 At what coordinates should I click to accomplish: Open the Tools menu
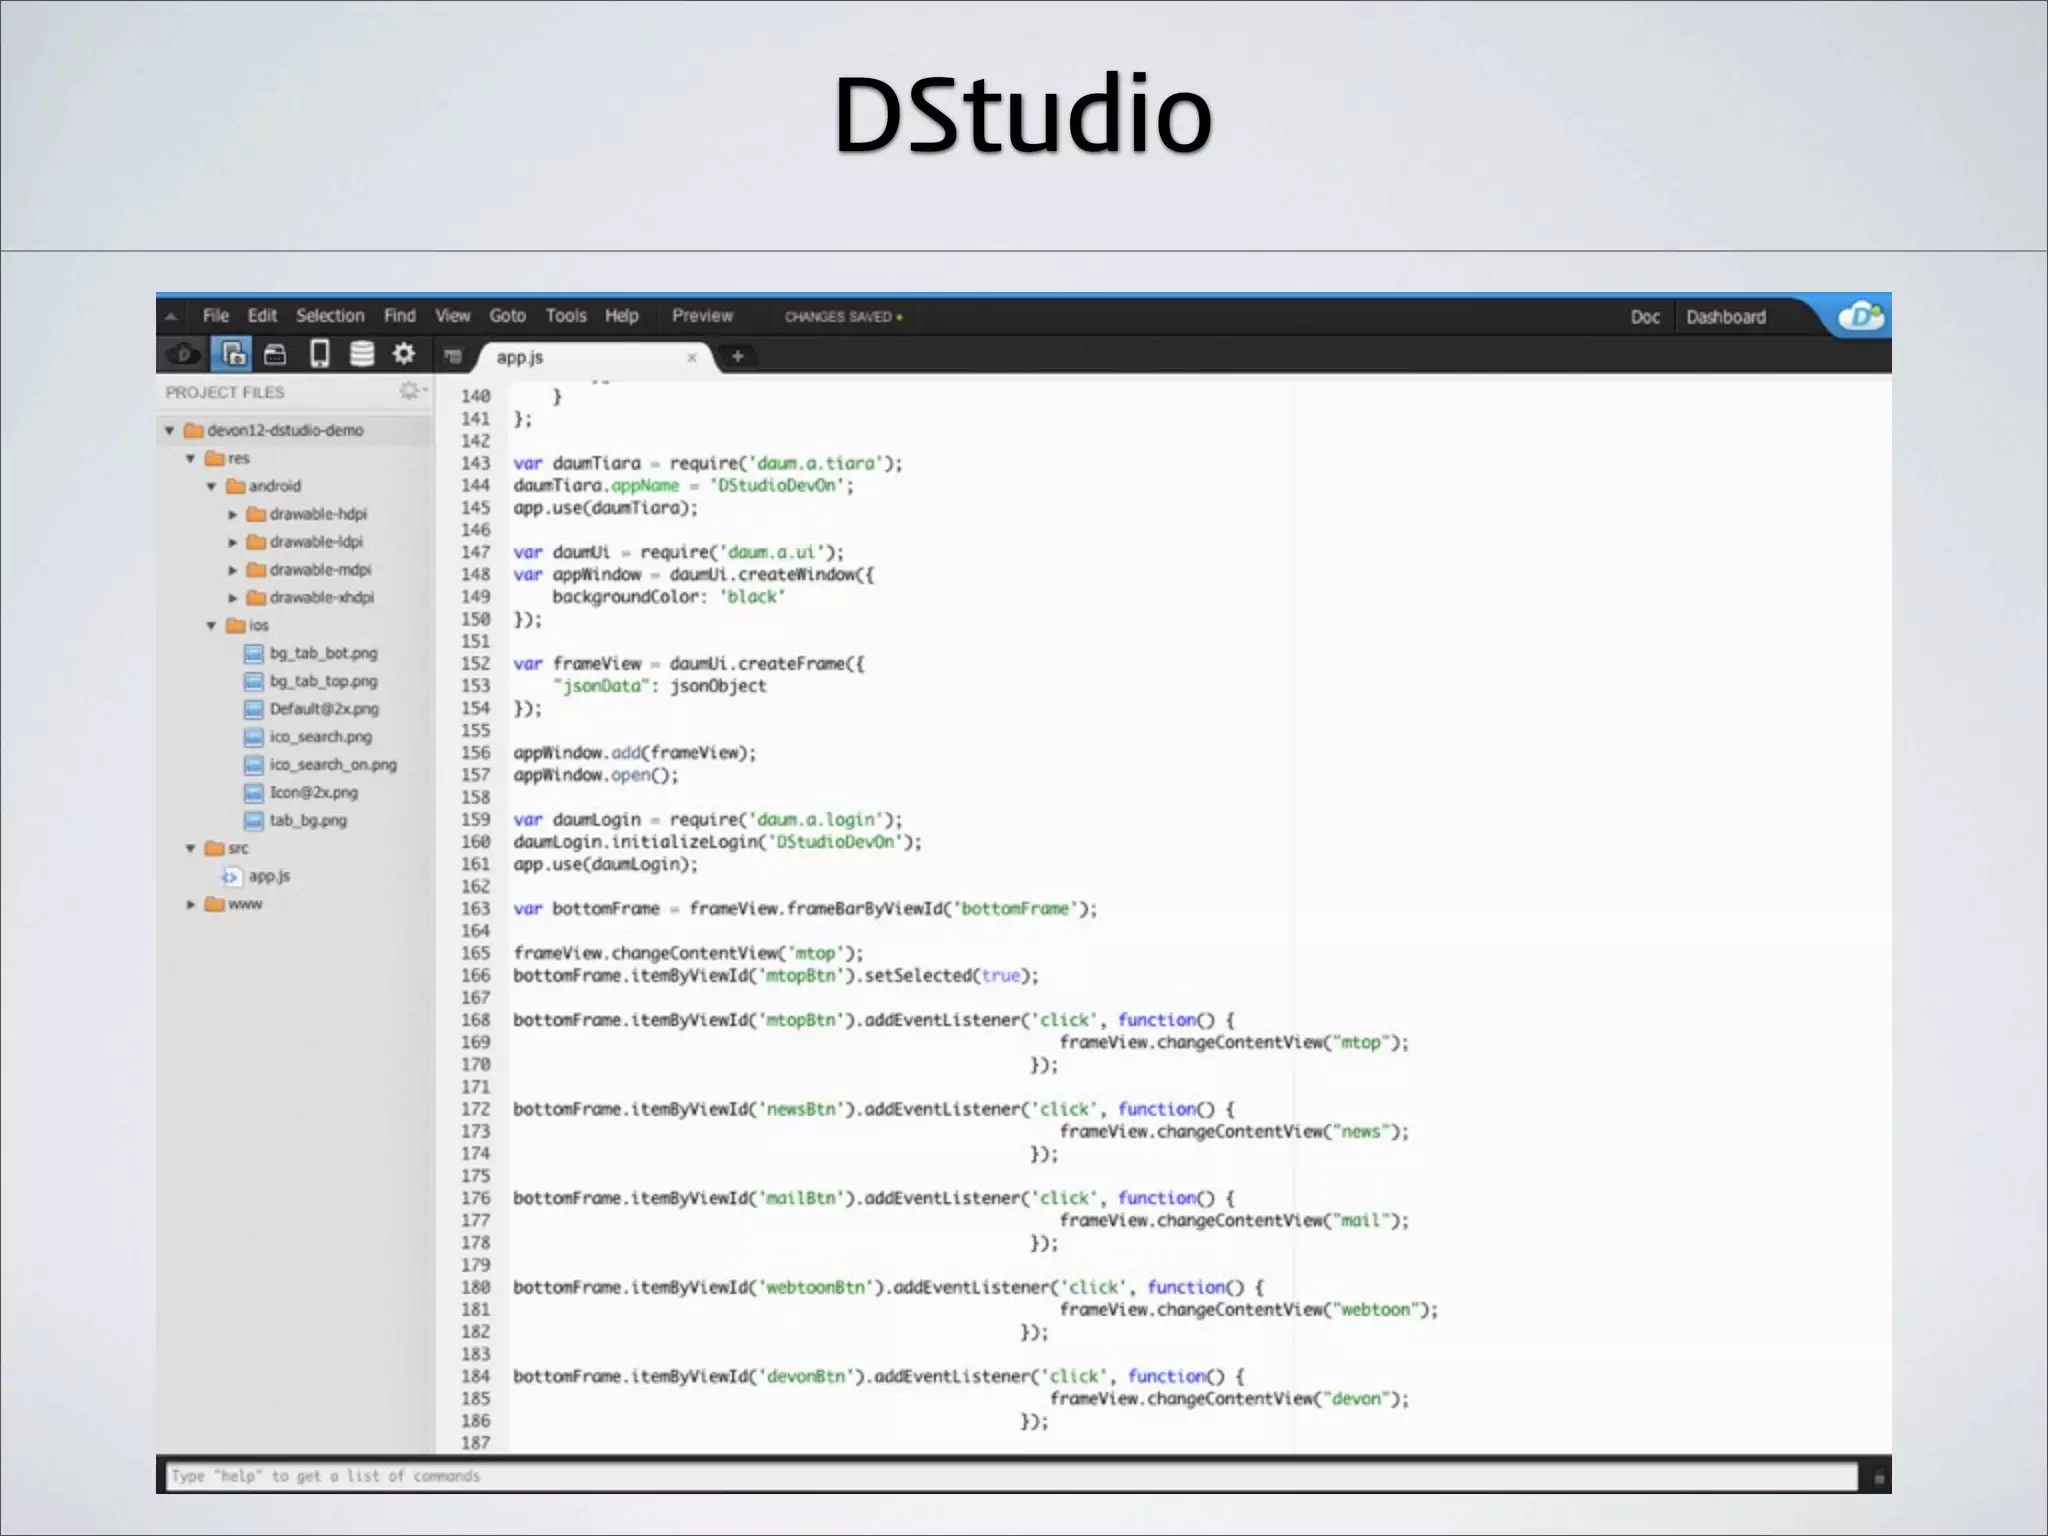[x=566, y=316]
